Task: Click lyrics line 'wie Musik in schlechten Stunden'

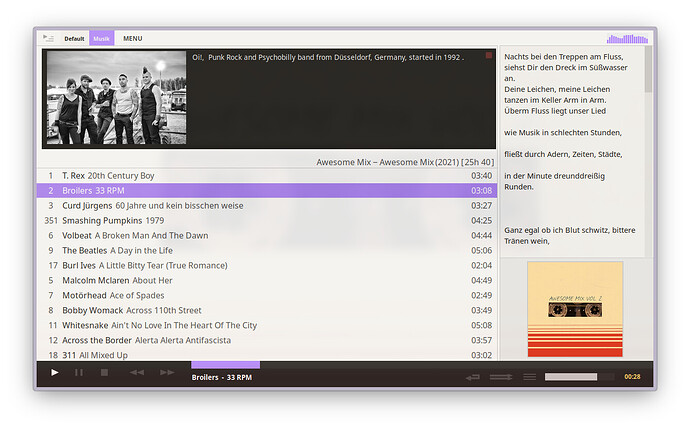Action: (563, 132)
